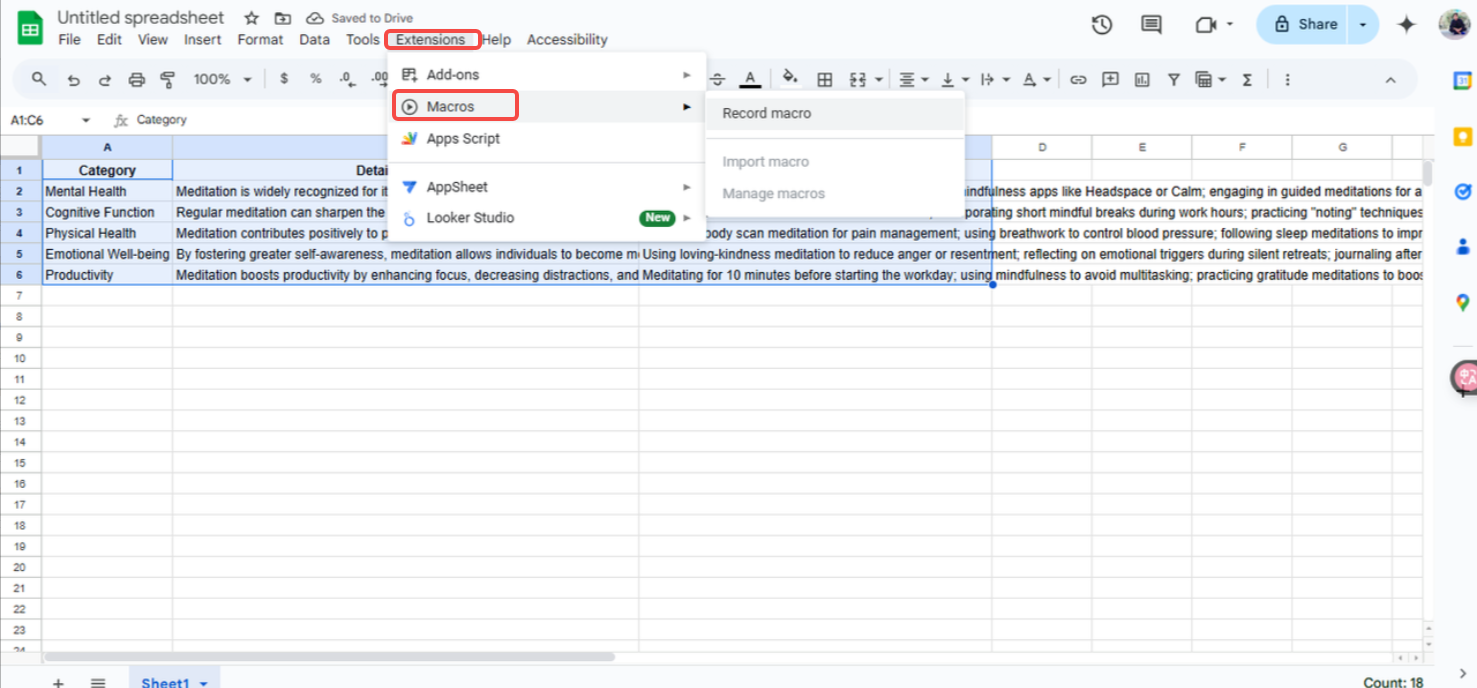Change the text color underlined A
The height and width of the screenshot is (688, 1477).
point(750,79)
